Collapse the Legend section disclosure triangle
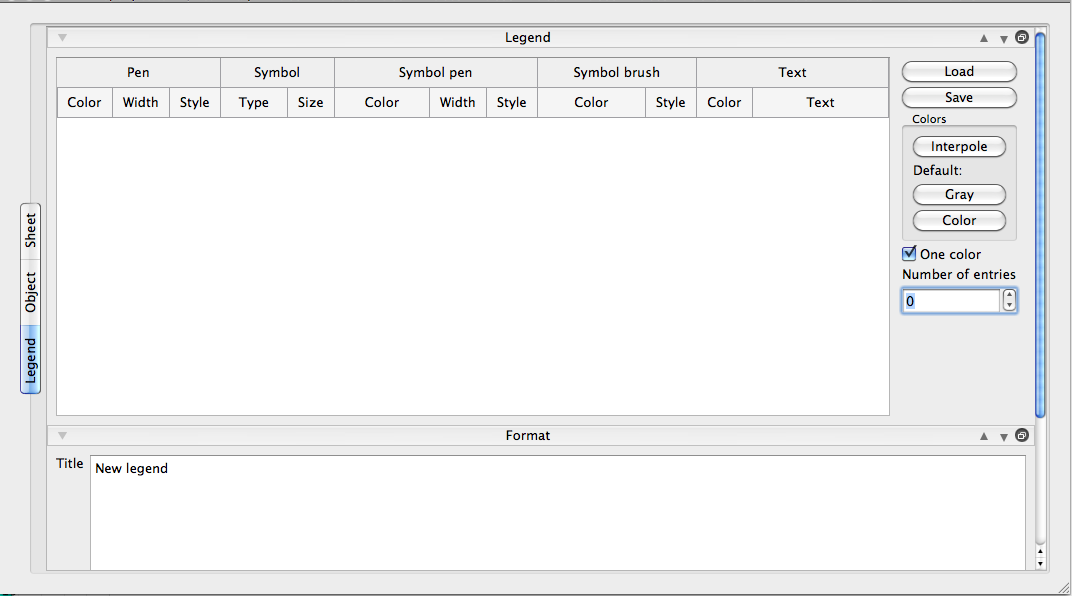 coord(62,38)
